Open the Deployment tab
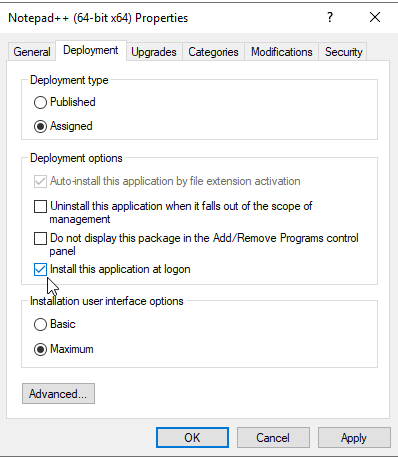 [x=91, y=50]
